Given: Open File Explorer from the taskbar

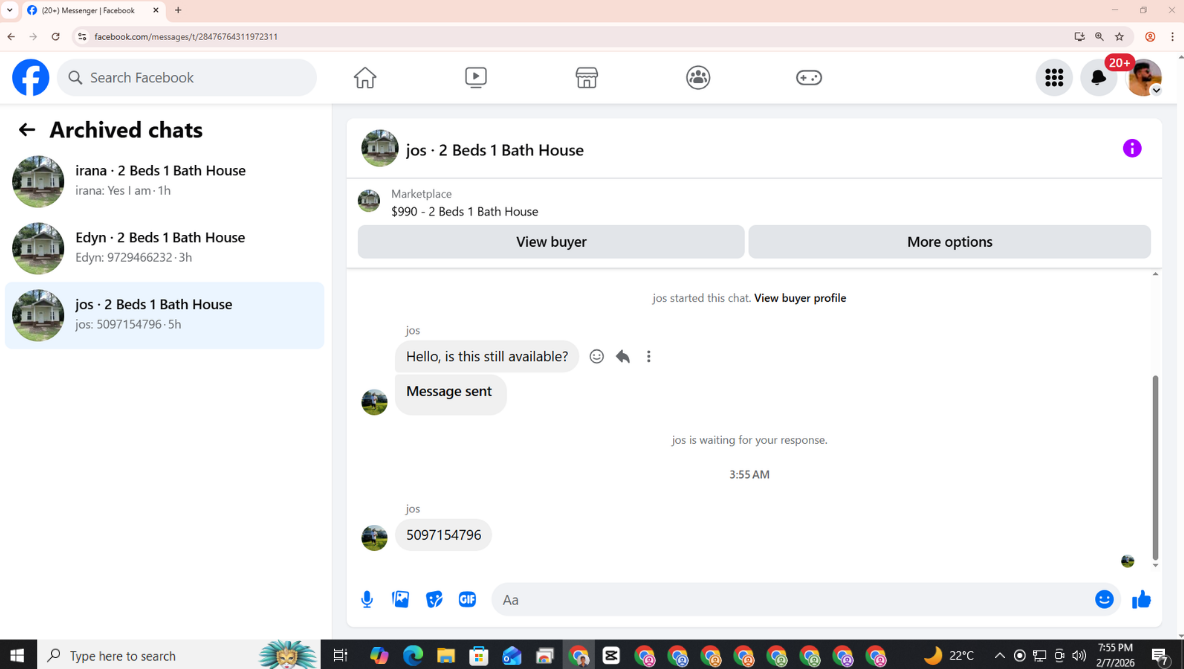Looking at the screenshot, I should coord(446,655).
